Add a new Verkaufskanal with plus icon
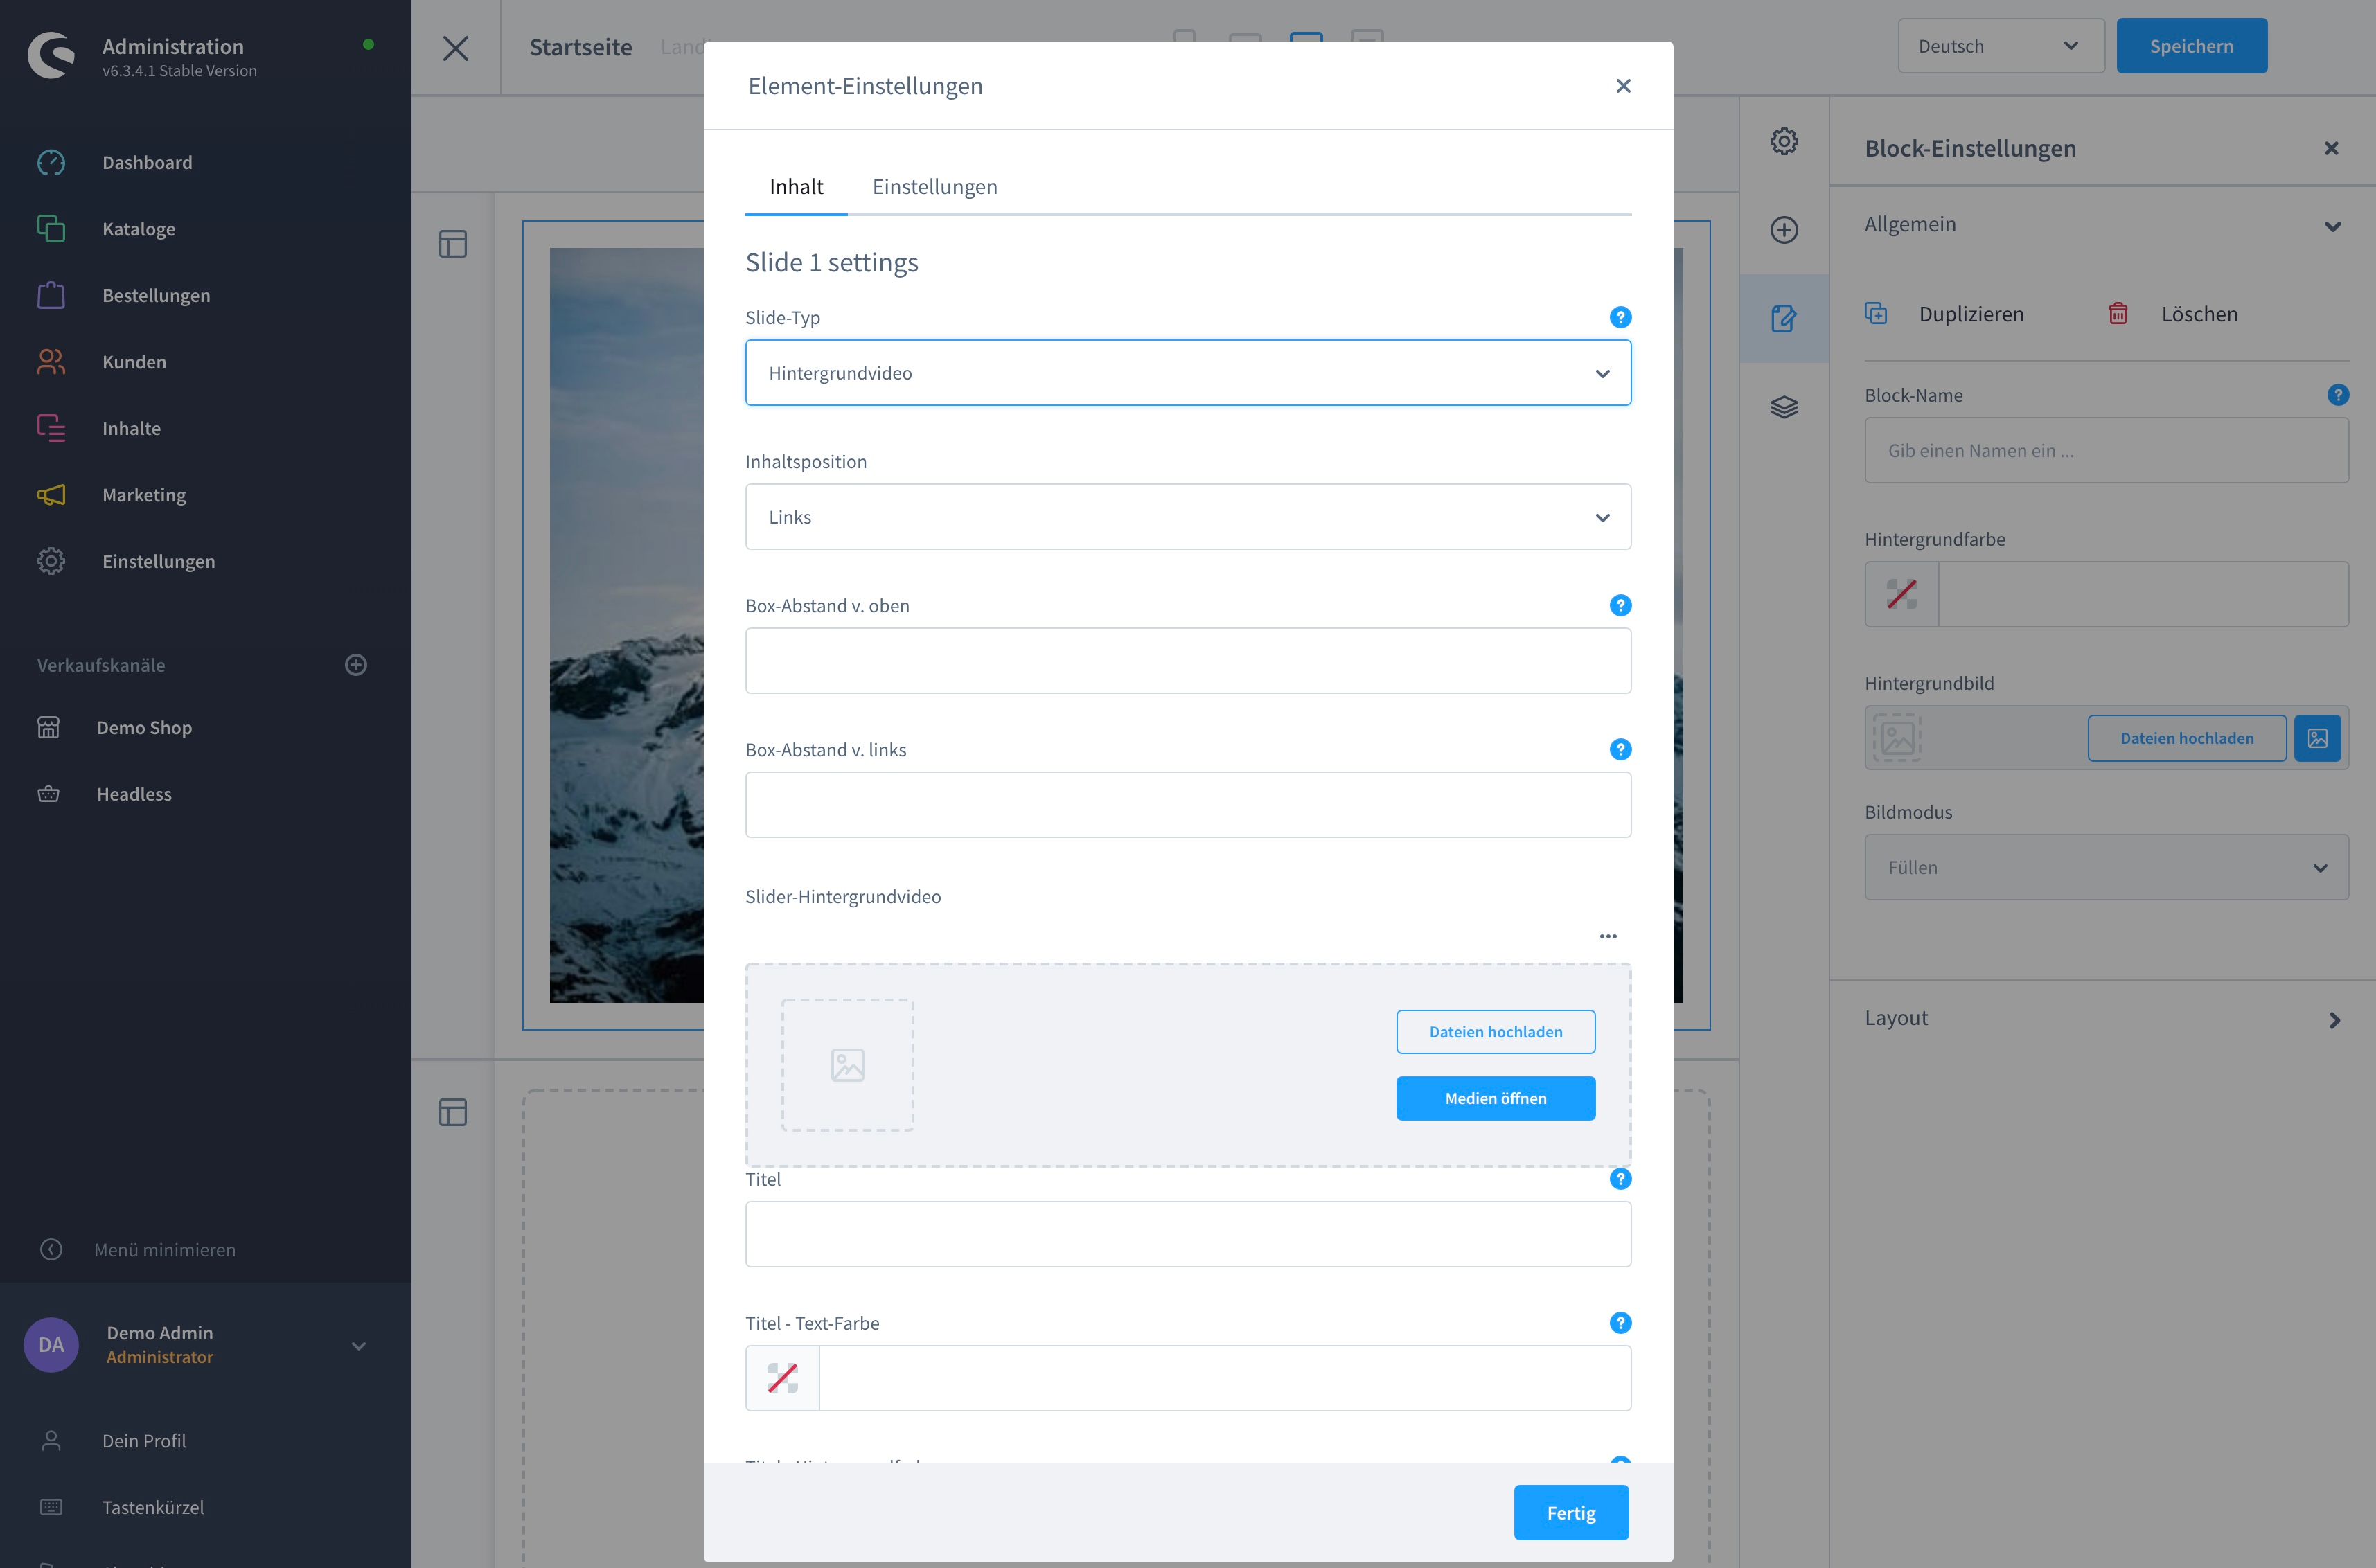 coord(356,665)
